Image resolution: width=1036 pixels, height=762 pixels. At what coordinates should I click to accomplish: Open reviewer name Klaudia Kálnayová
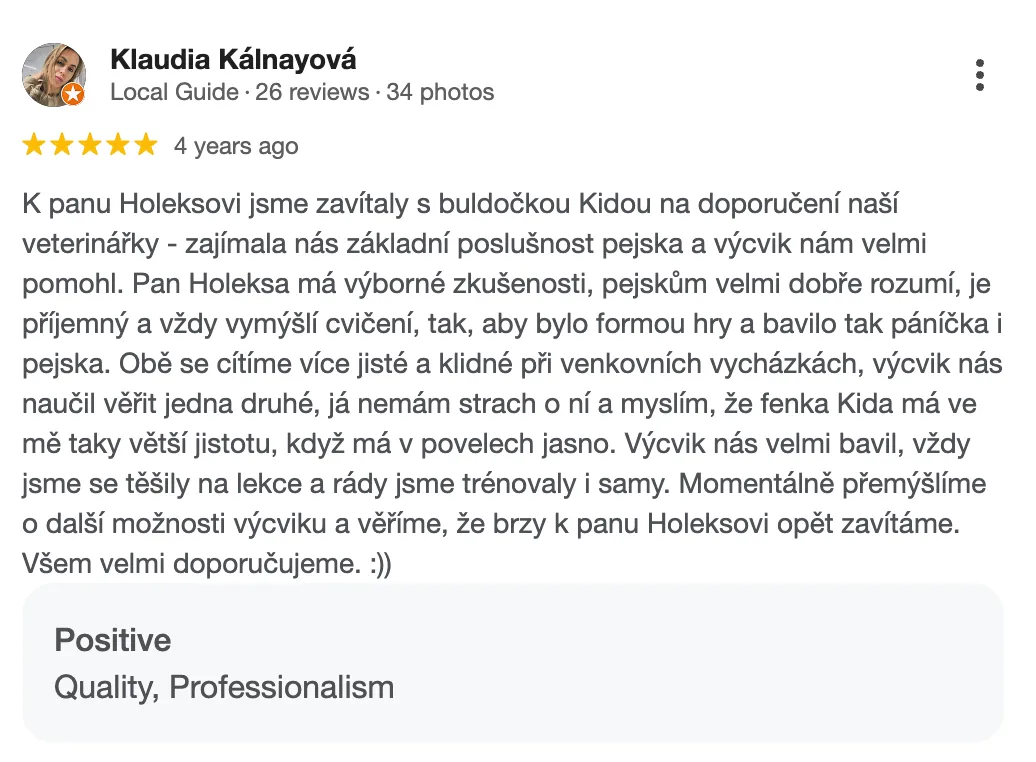tap(233, 59)
